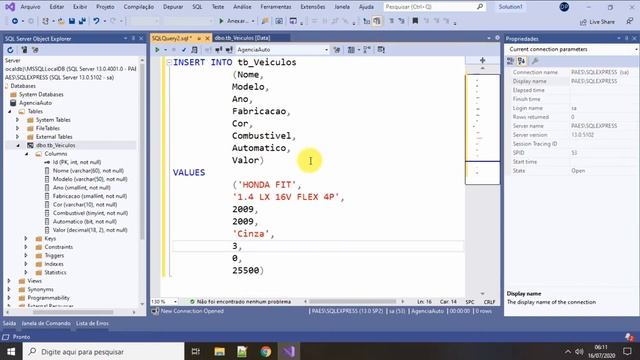Open the zoom level 130% dropdown

click(x=176, y=302)
